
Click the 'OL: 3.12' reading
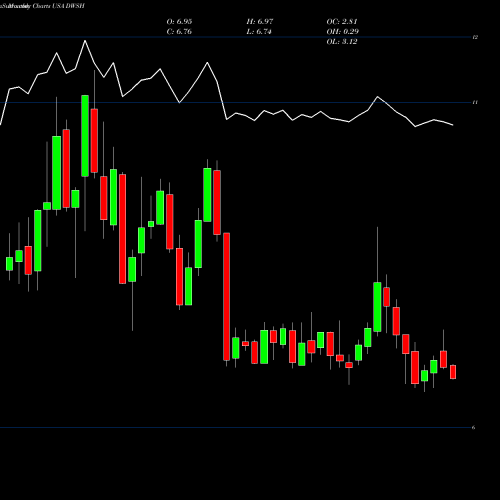point(342,42)
